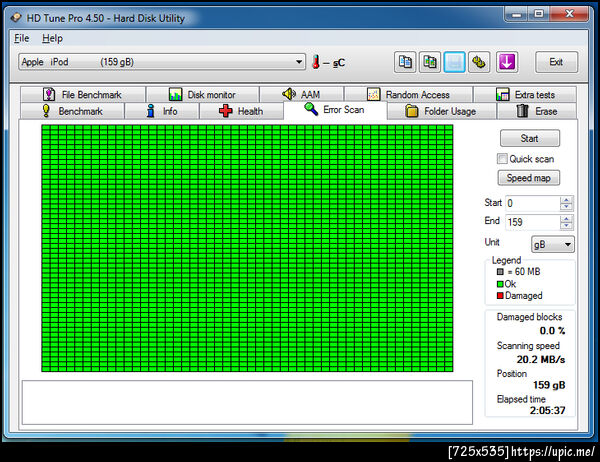The height and width of the screenshot is (462, 600).
Task: Switch to the Benchmark tab
Action: 72,111
